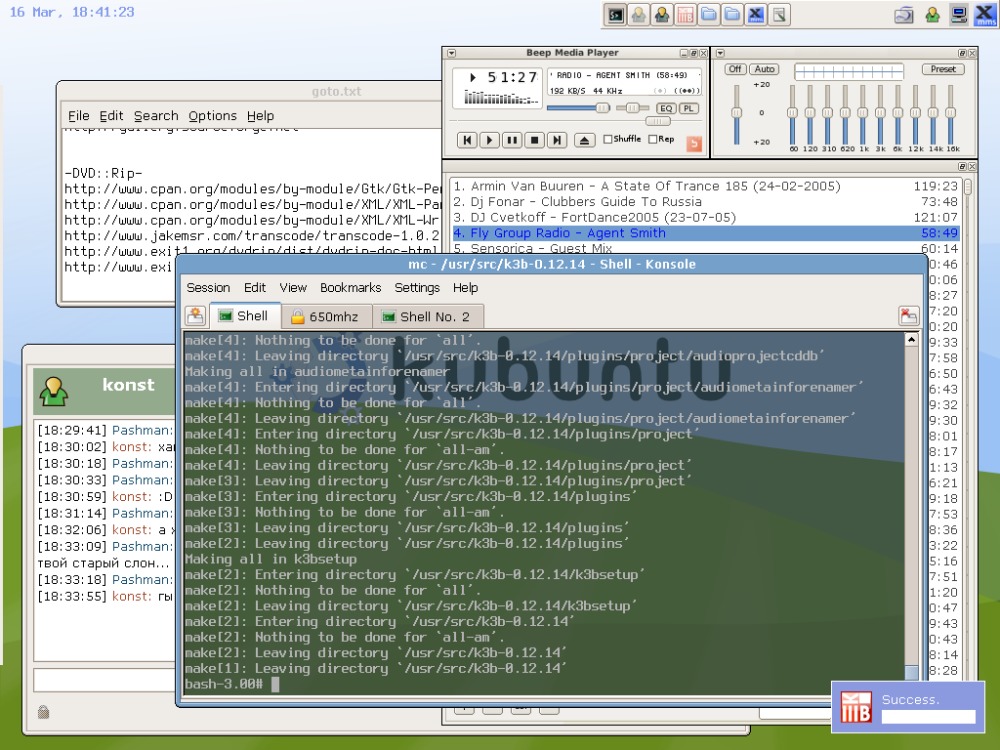1000x750 pixels.
Task: Skip to next track in Beep Media Player
Action: [557, 140]
